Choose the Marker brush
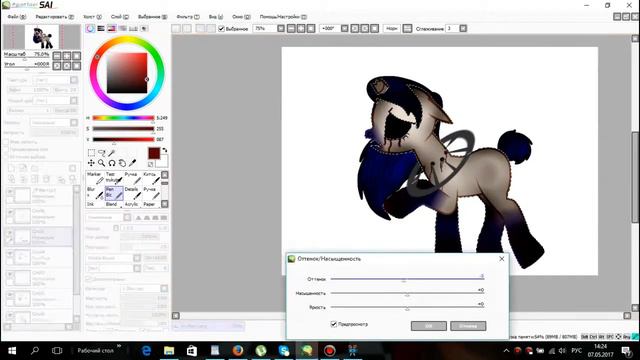The width and height of the screenshot is (640, 360). click(95, 178)
